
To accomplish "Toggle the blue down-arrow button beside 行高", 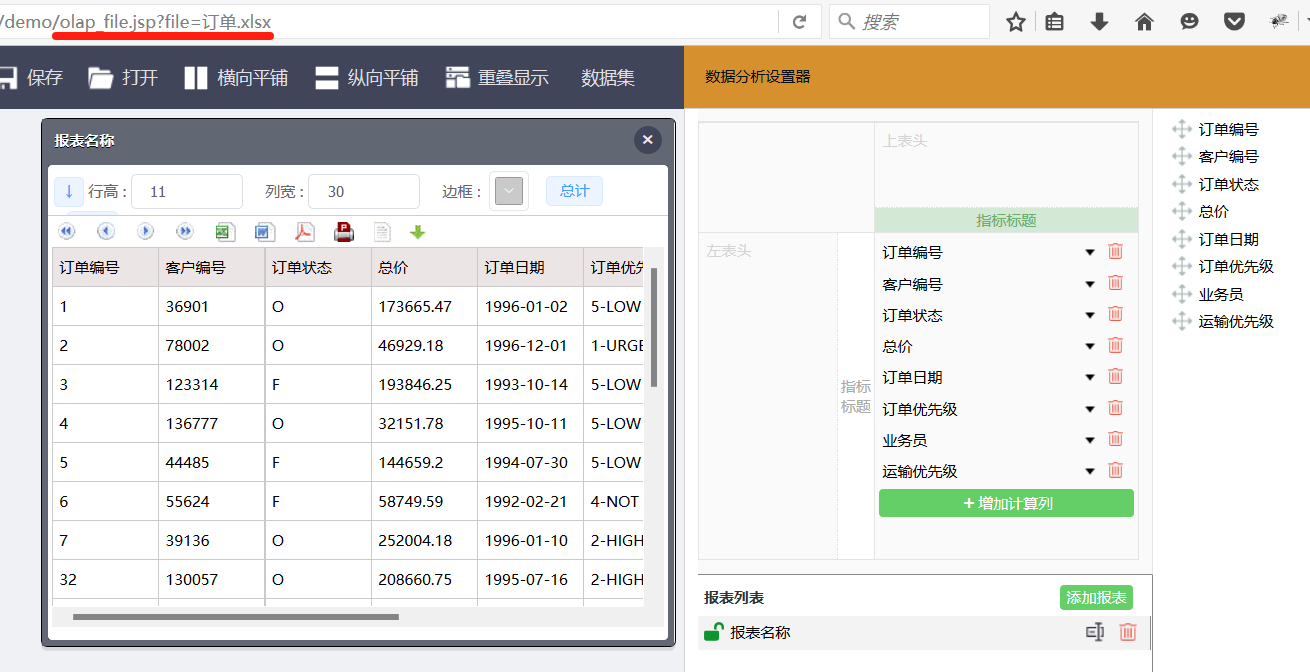I will (69, 191).
